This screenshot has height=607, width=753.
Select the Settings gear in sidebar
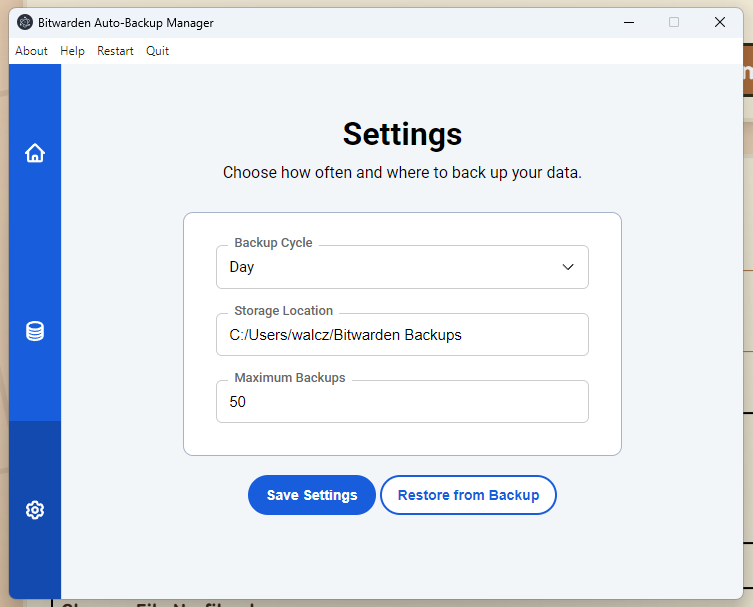tap(35, 510)
